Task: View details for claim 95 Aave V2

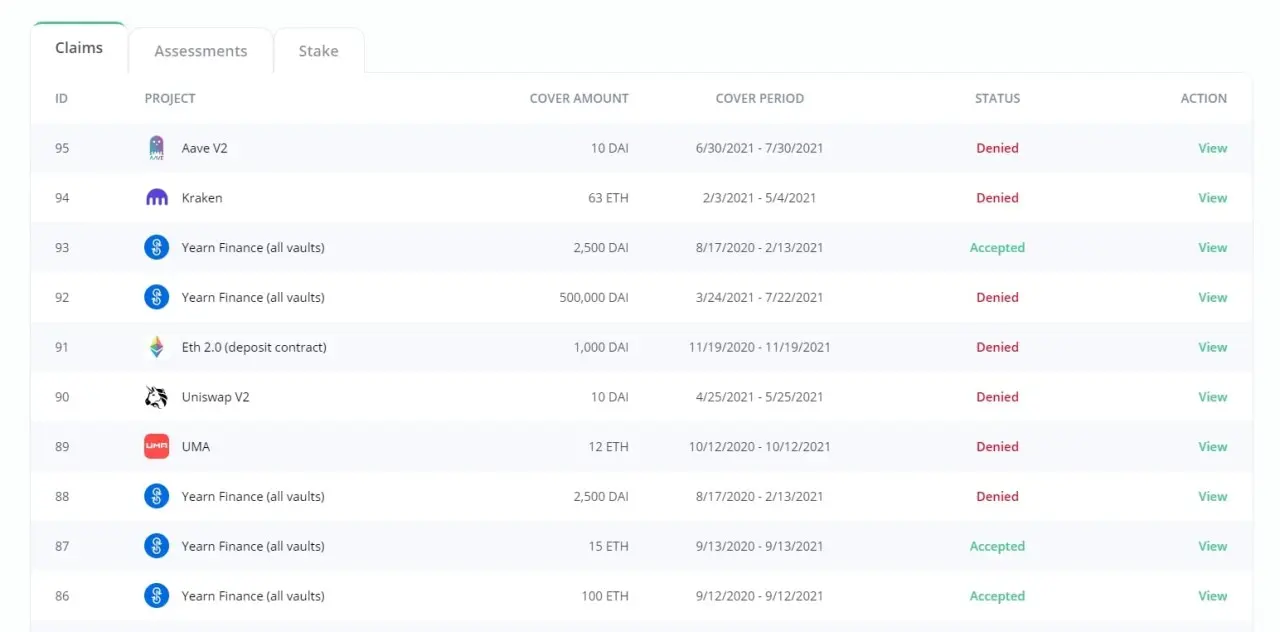Action: tap(1212, 148)
